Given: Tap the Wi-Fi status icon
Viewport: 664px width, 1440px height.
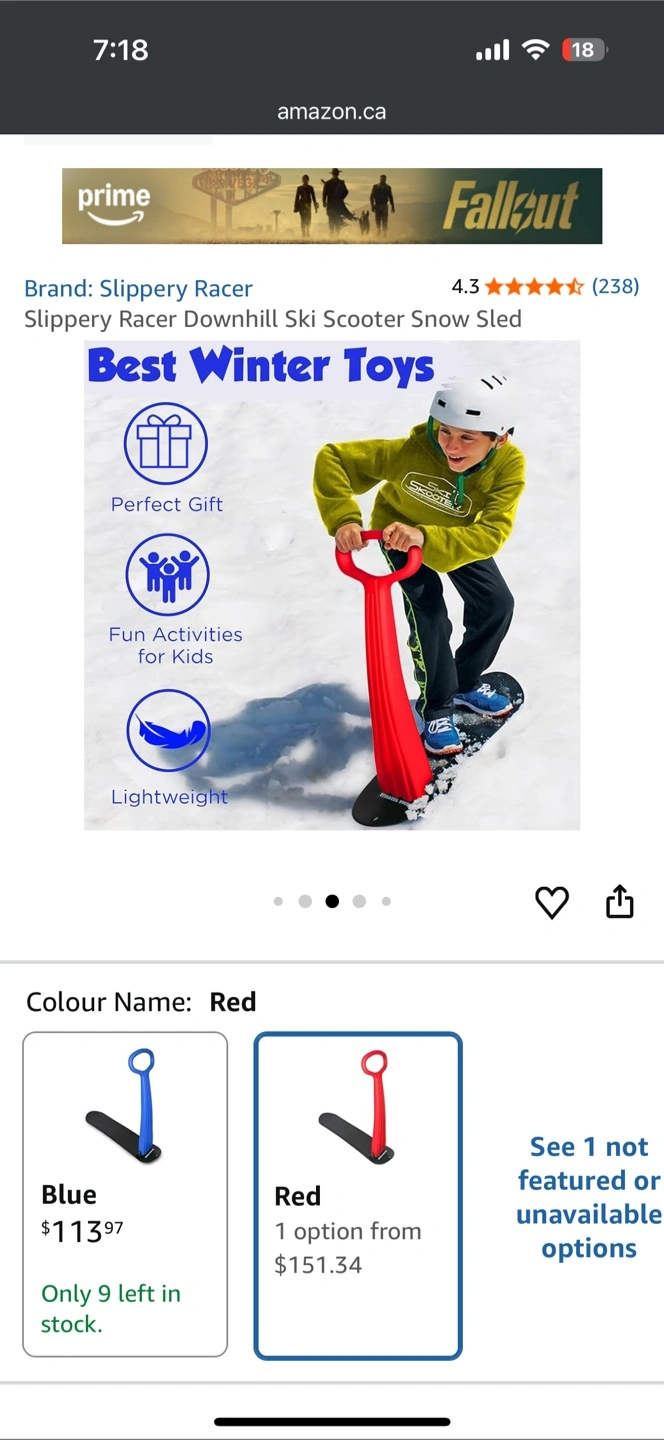Looking at the screenshot, I should tap(537, 49).
